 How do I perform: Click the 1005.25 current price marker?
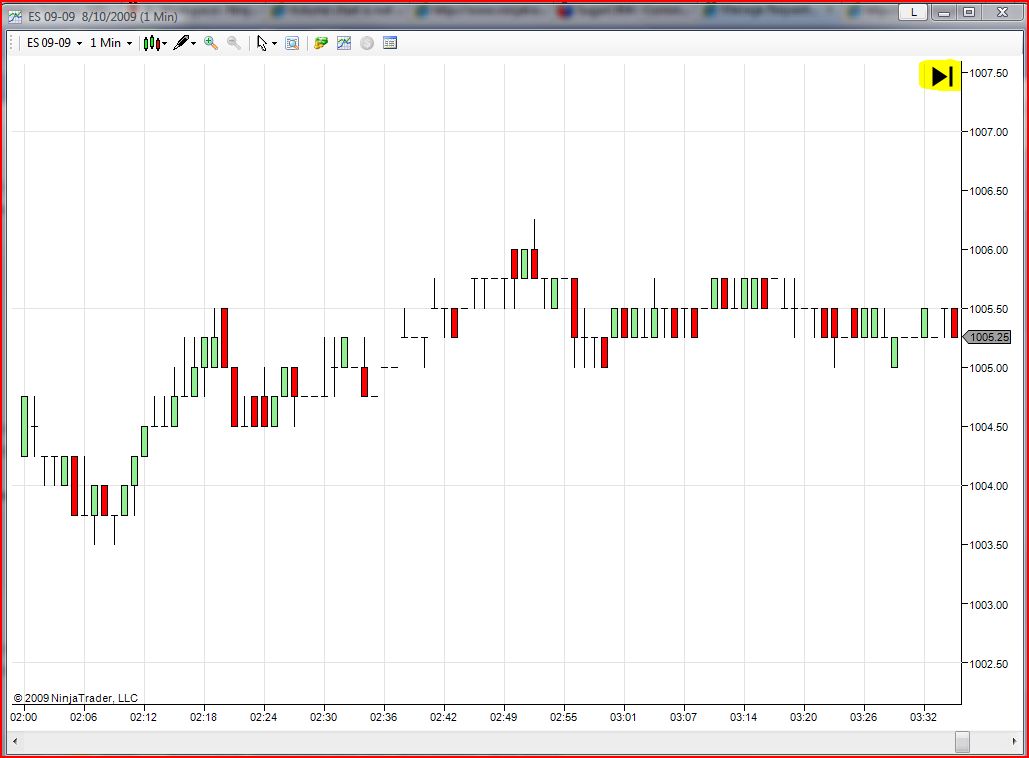coord(987,337)
